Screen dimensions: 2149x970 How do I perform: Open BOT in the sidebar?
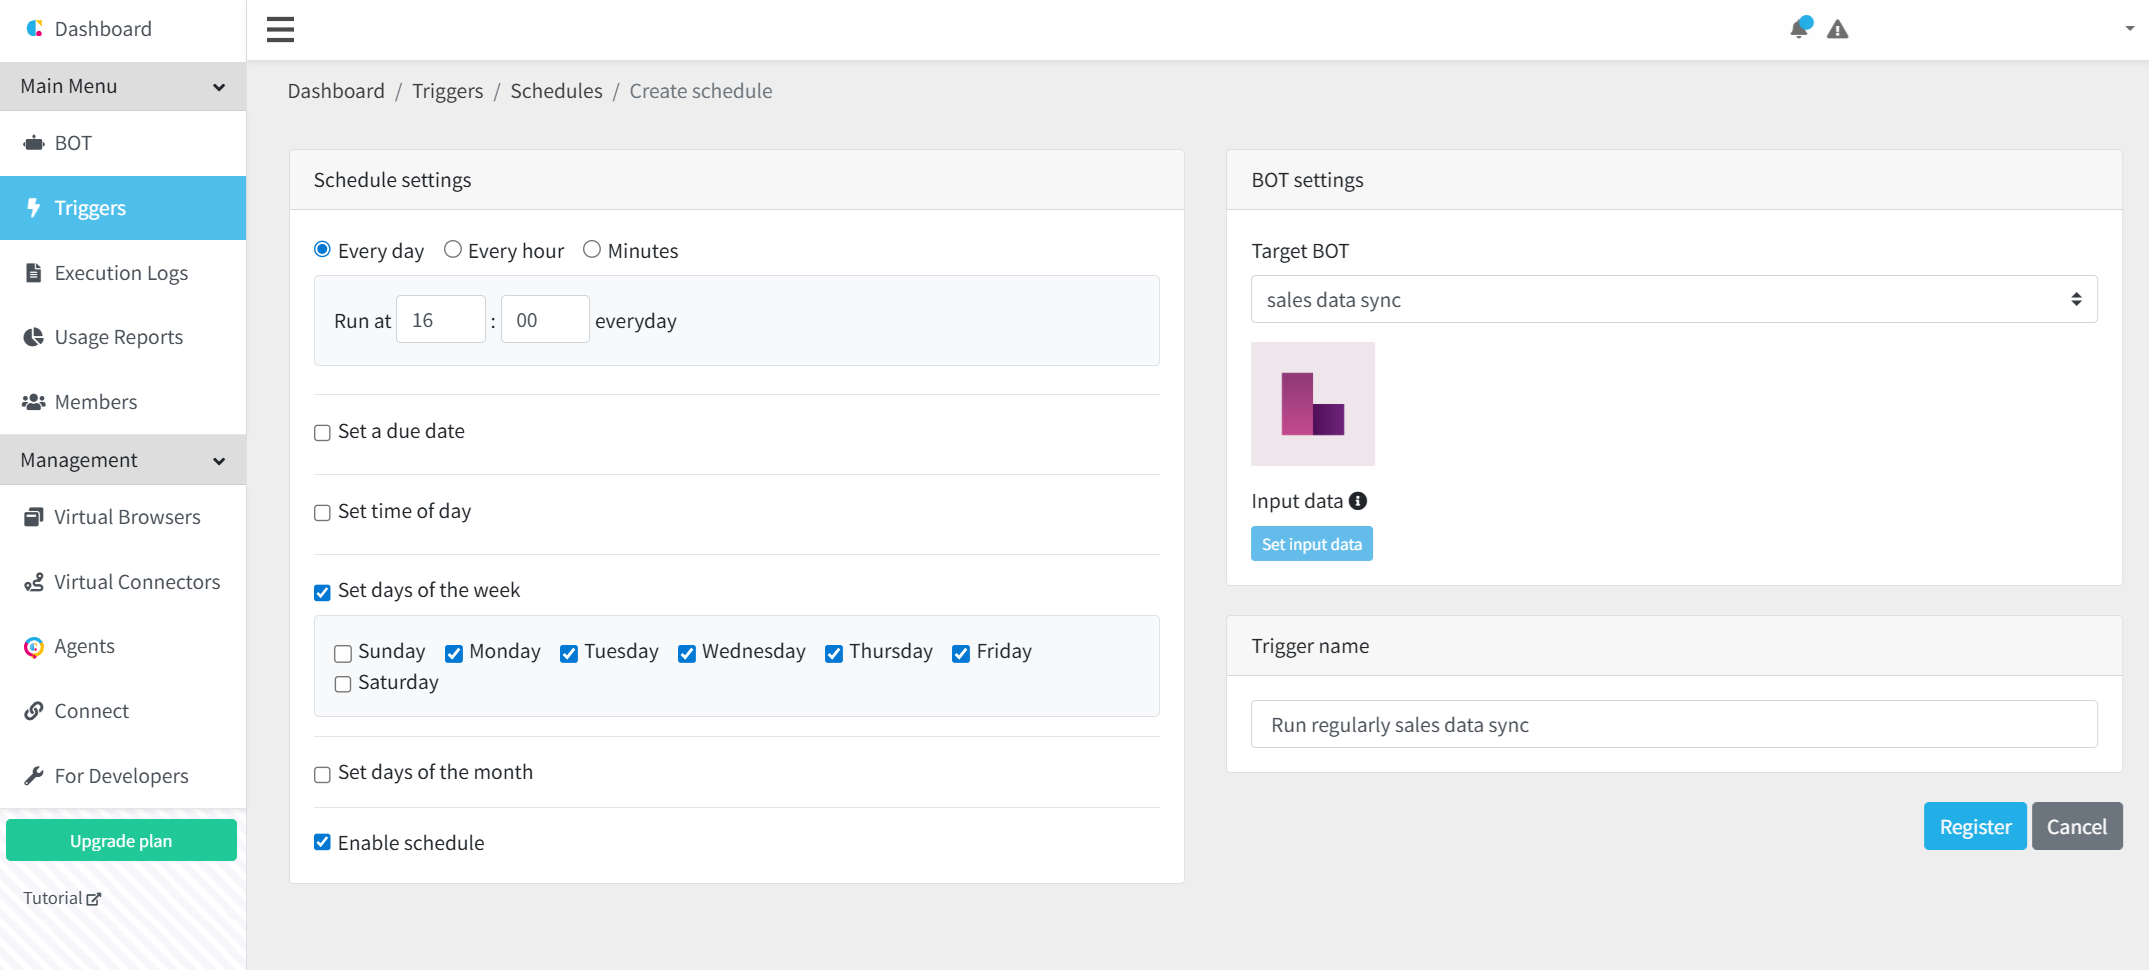point(123,143)
